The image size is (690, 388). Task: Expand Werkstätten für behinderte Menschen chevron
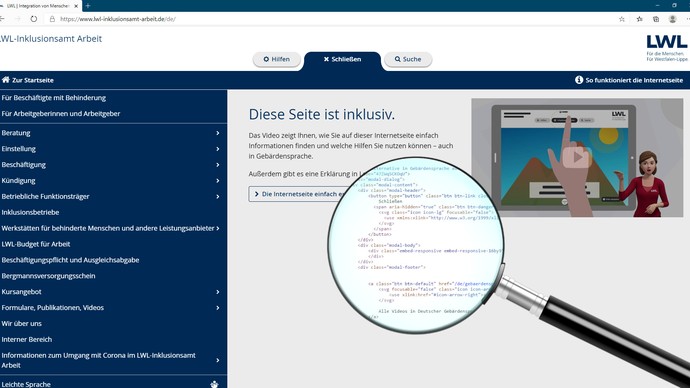coord(218,228)
